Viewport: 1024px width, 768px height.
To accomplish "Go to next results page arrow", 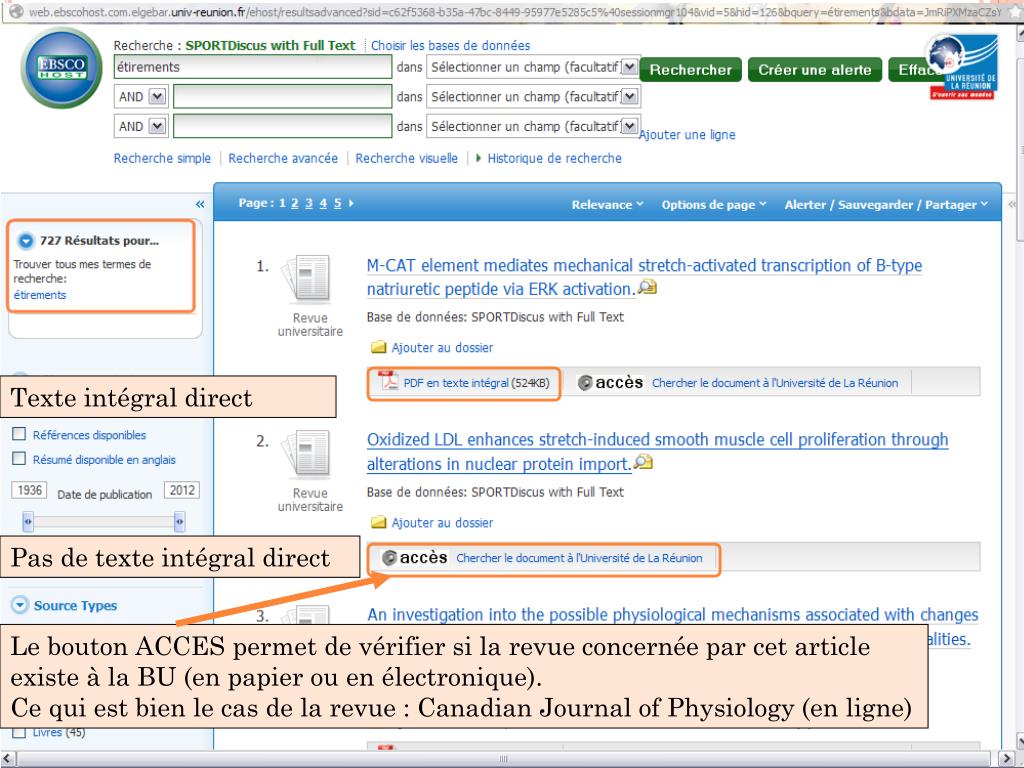I will (351, 203).
